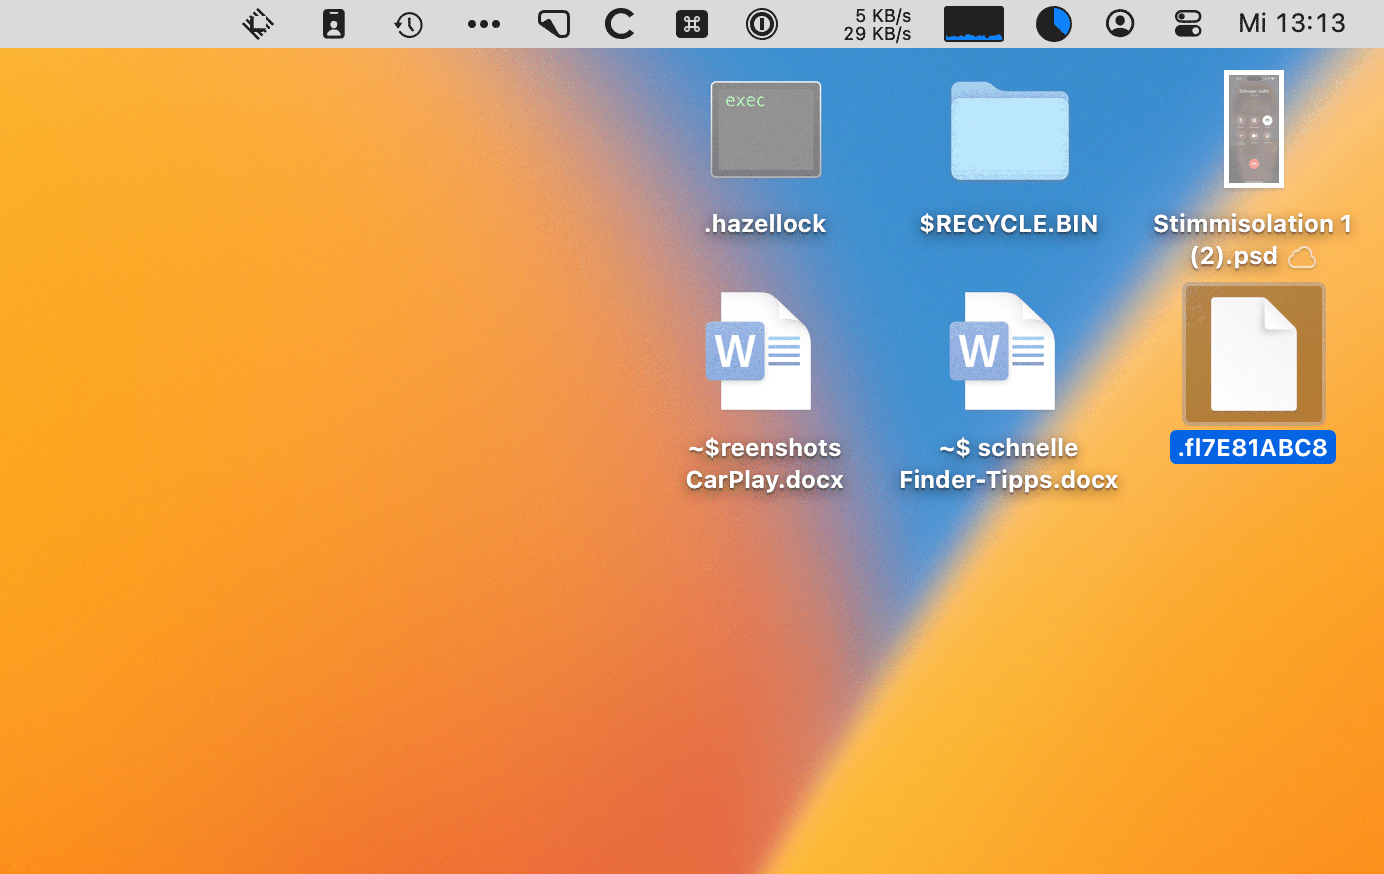Open the command-key symbol menu bar icon
This screenshot has height=874, width=1384.
[691, 24]
